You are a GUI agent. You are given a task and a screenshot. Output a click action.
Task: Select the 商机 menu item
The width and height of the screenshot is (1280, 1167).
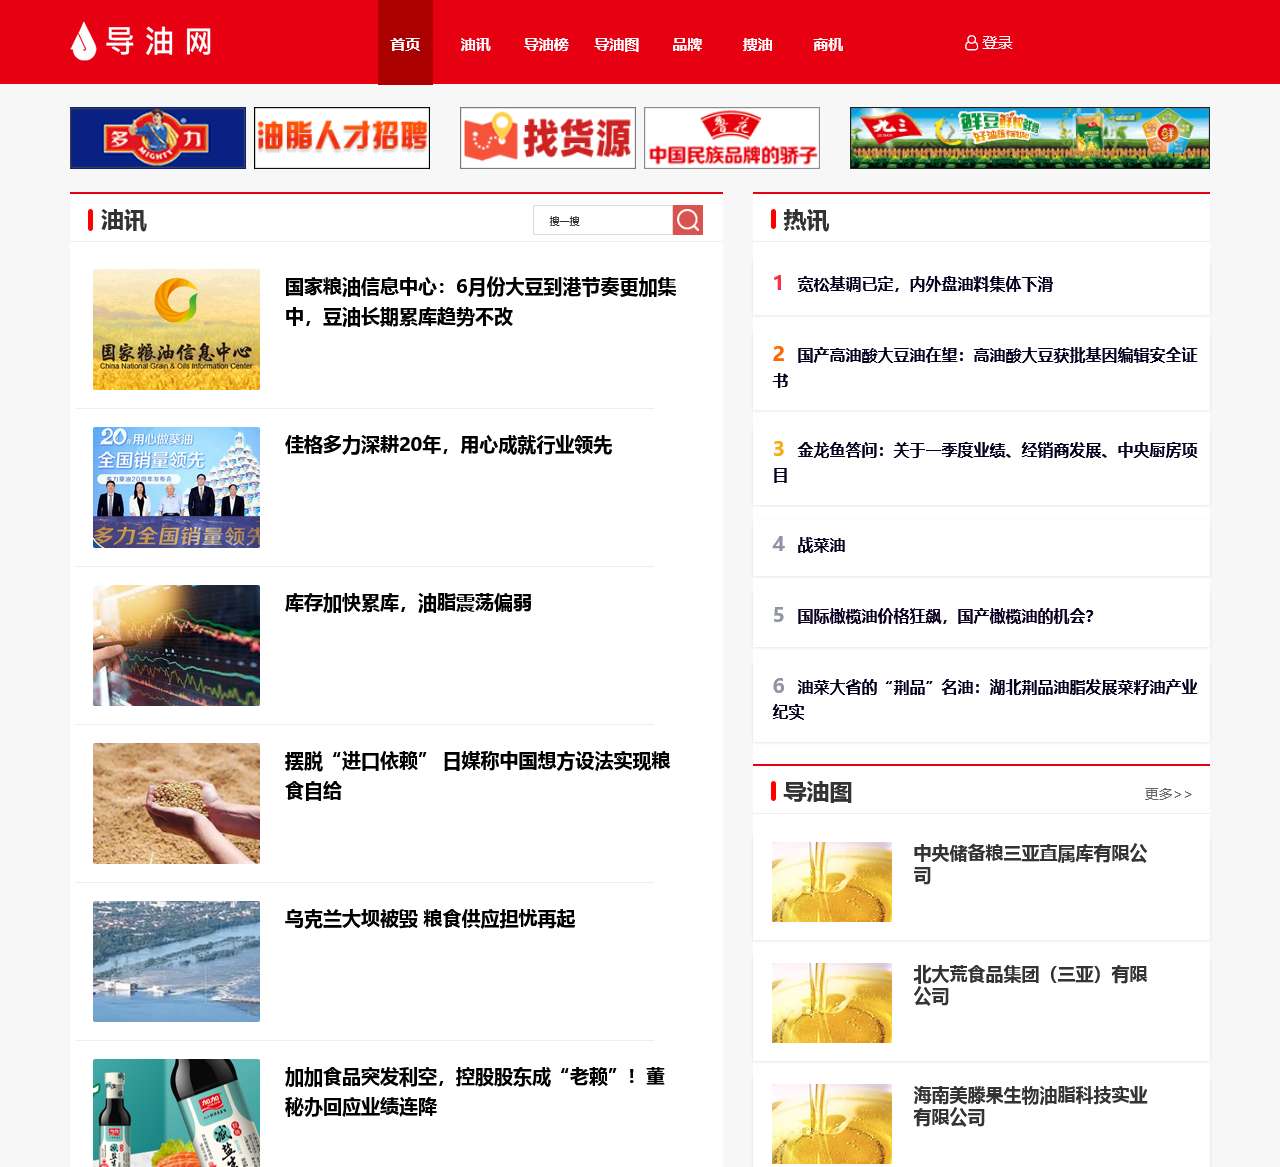click(x=826, y=44)
